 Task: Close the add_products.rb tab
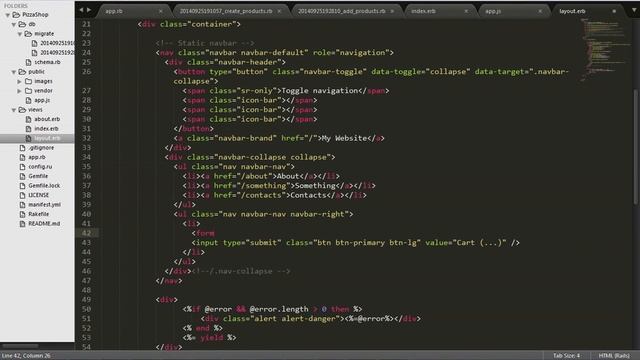tap(392, 11)
